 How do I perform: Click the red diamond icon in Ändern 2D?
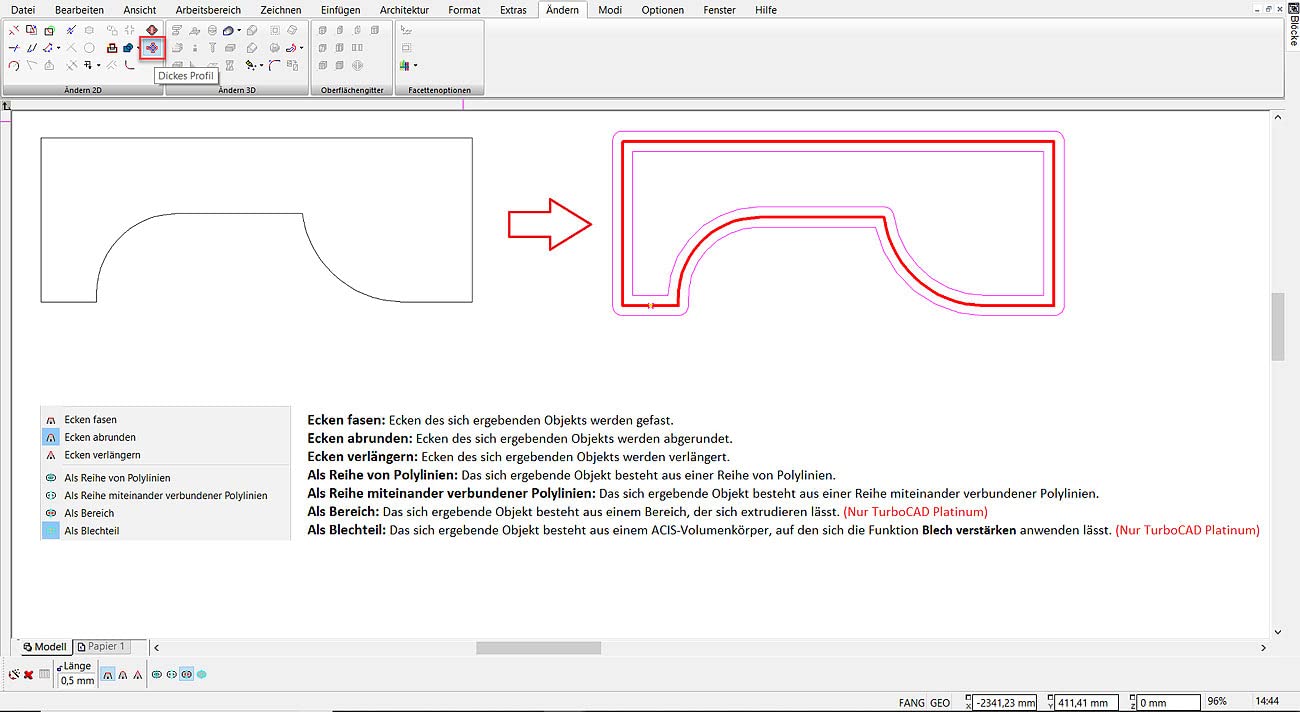tap(151, 29)
